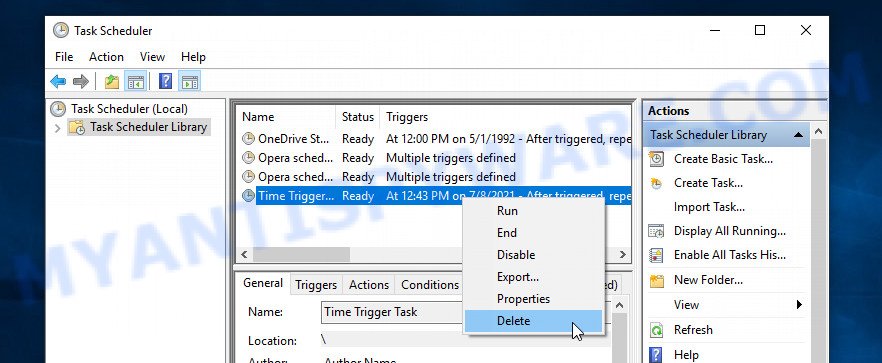
Task: Click the Time Trigger task clock icon
Action: click(x=248, y=196)
